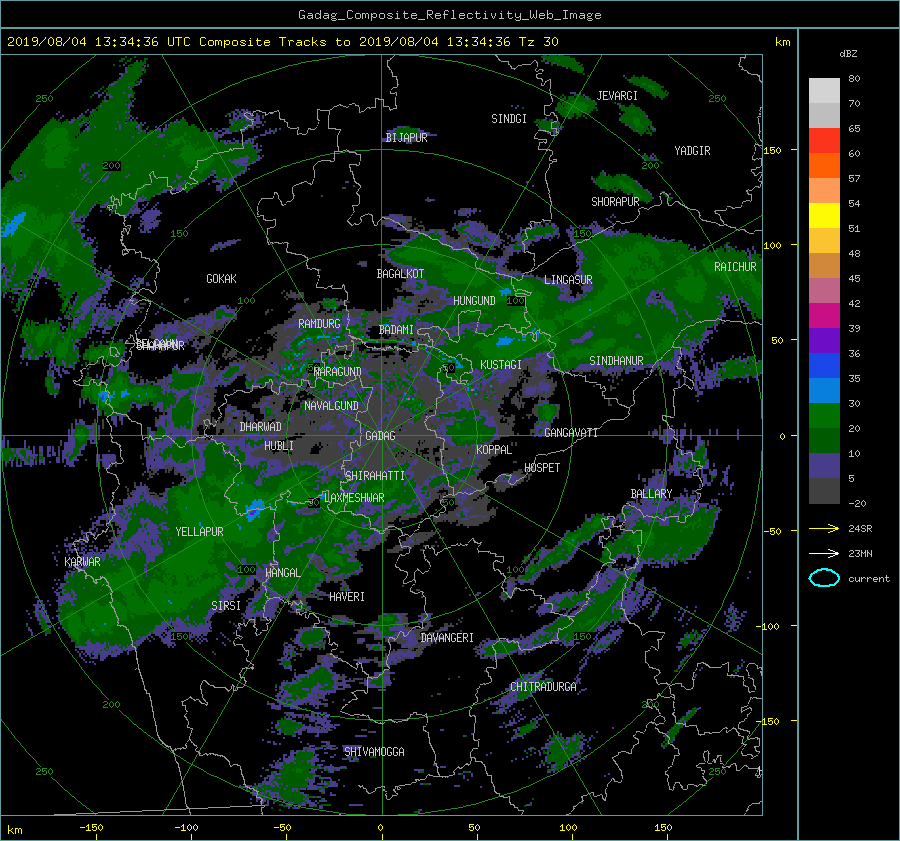Click the yellow 51 dBZ color swatch

(824, 216)
